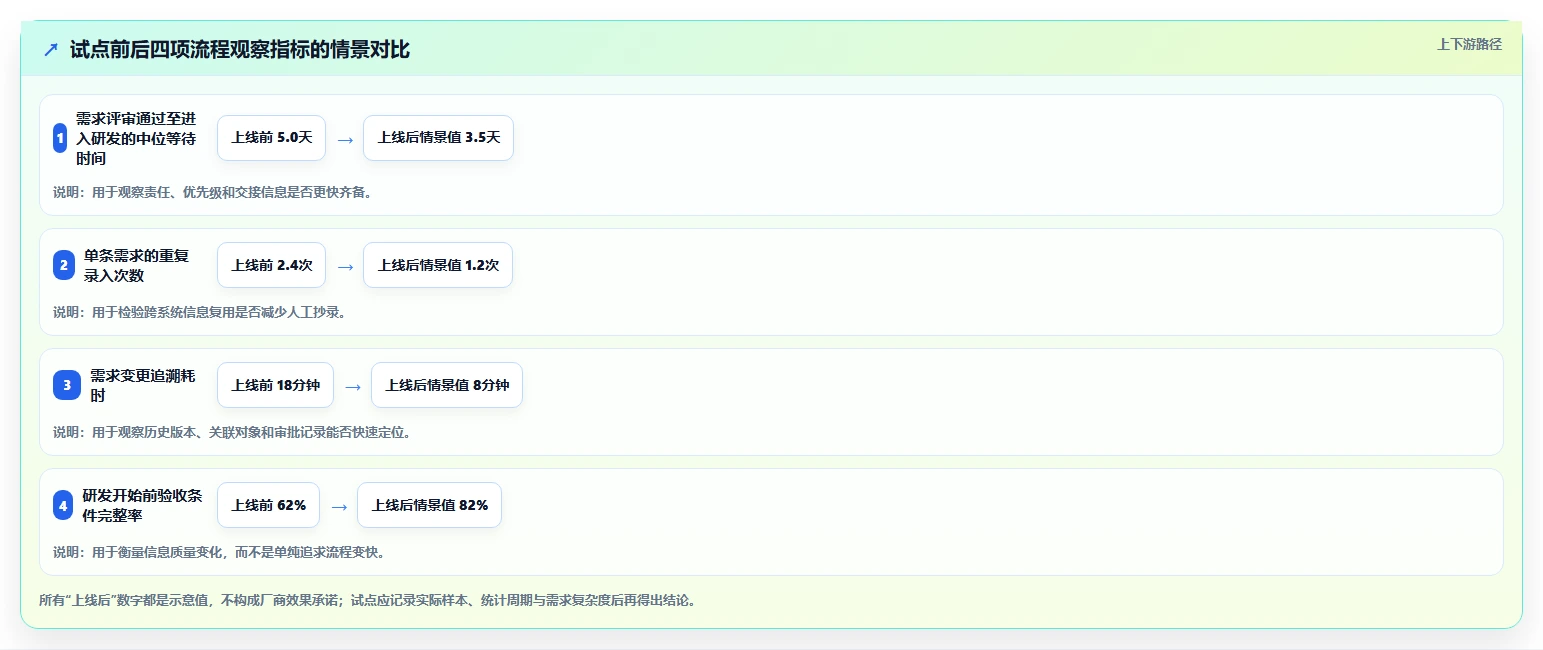Click the note about 衡量信息质量变化
This screenshot has width=1543, height=650.
(x=219, y=552)
